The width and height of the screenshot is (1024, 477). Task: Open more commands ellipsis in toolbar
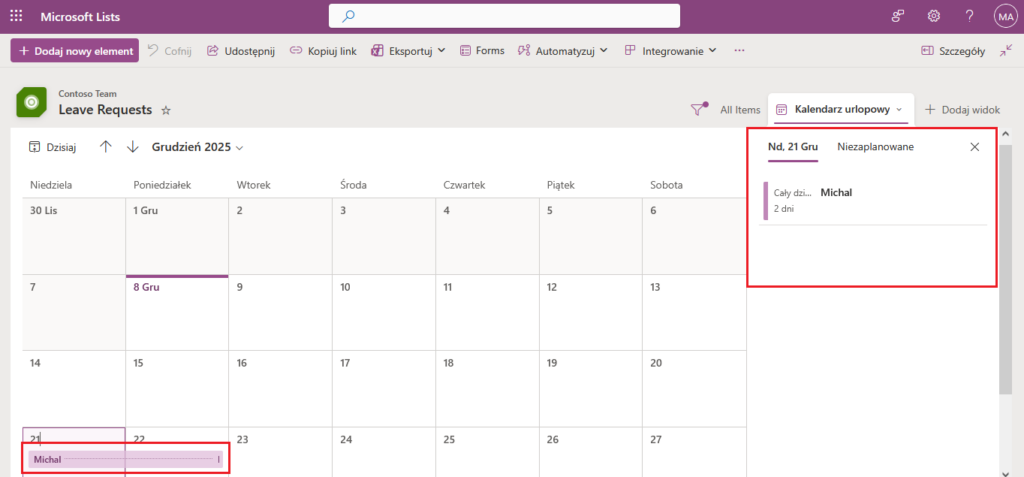tap(739, 50)
